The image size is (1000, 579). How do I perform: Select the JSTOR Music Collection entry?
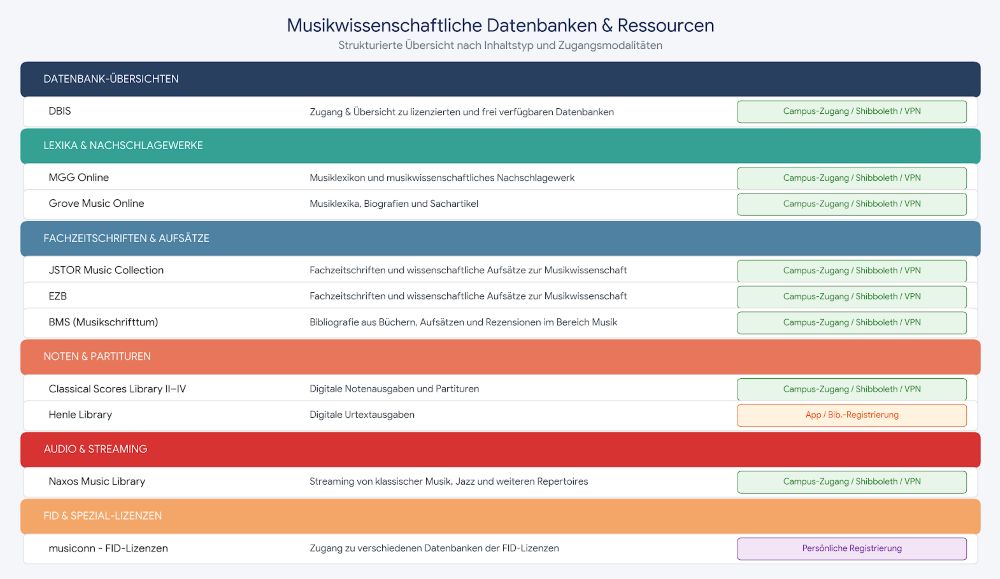(x=106, y=270)
